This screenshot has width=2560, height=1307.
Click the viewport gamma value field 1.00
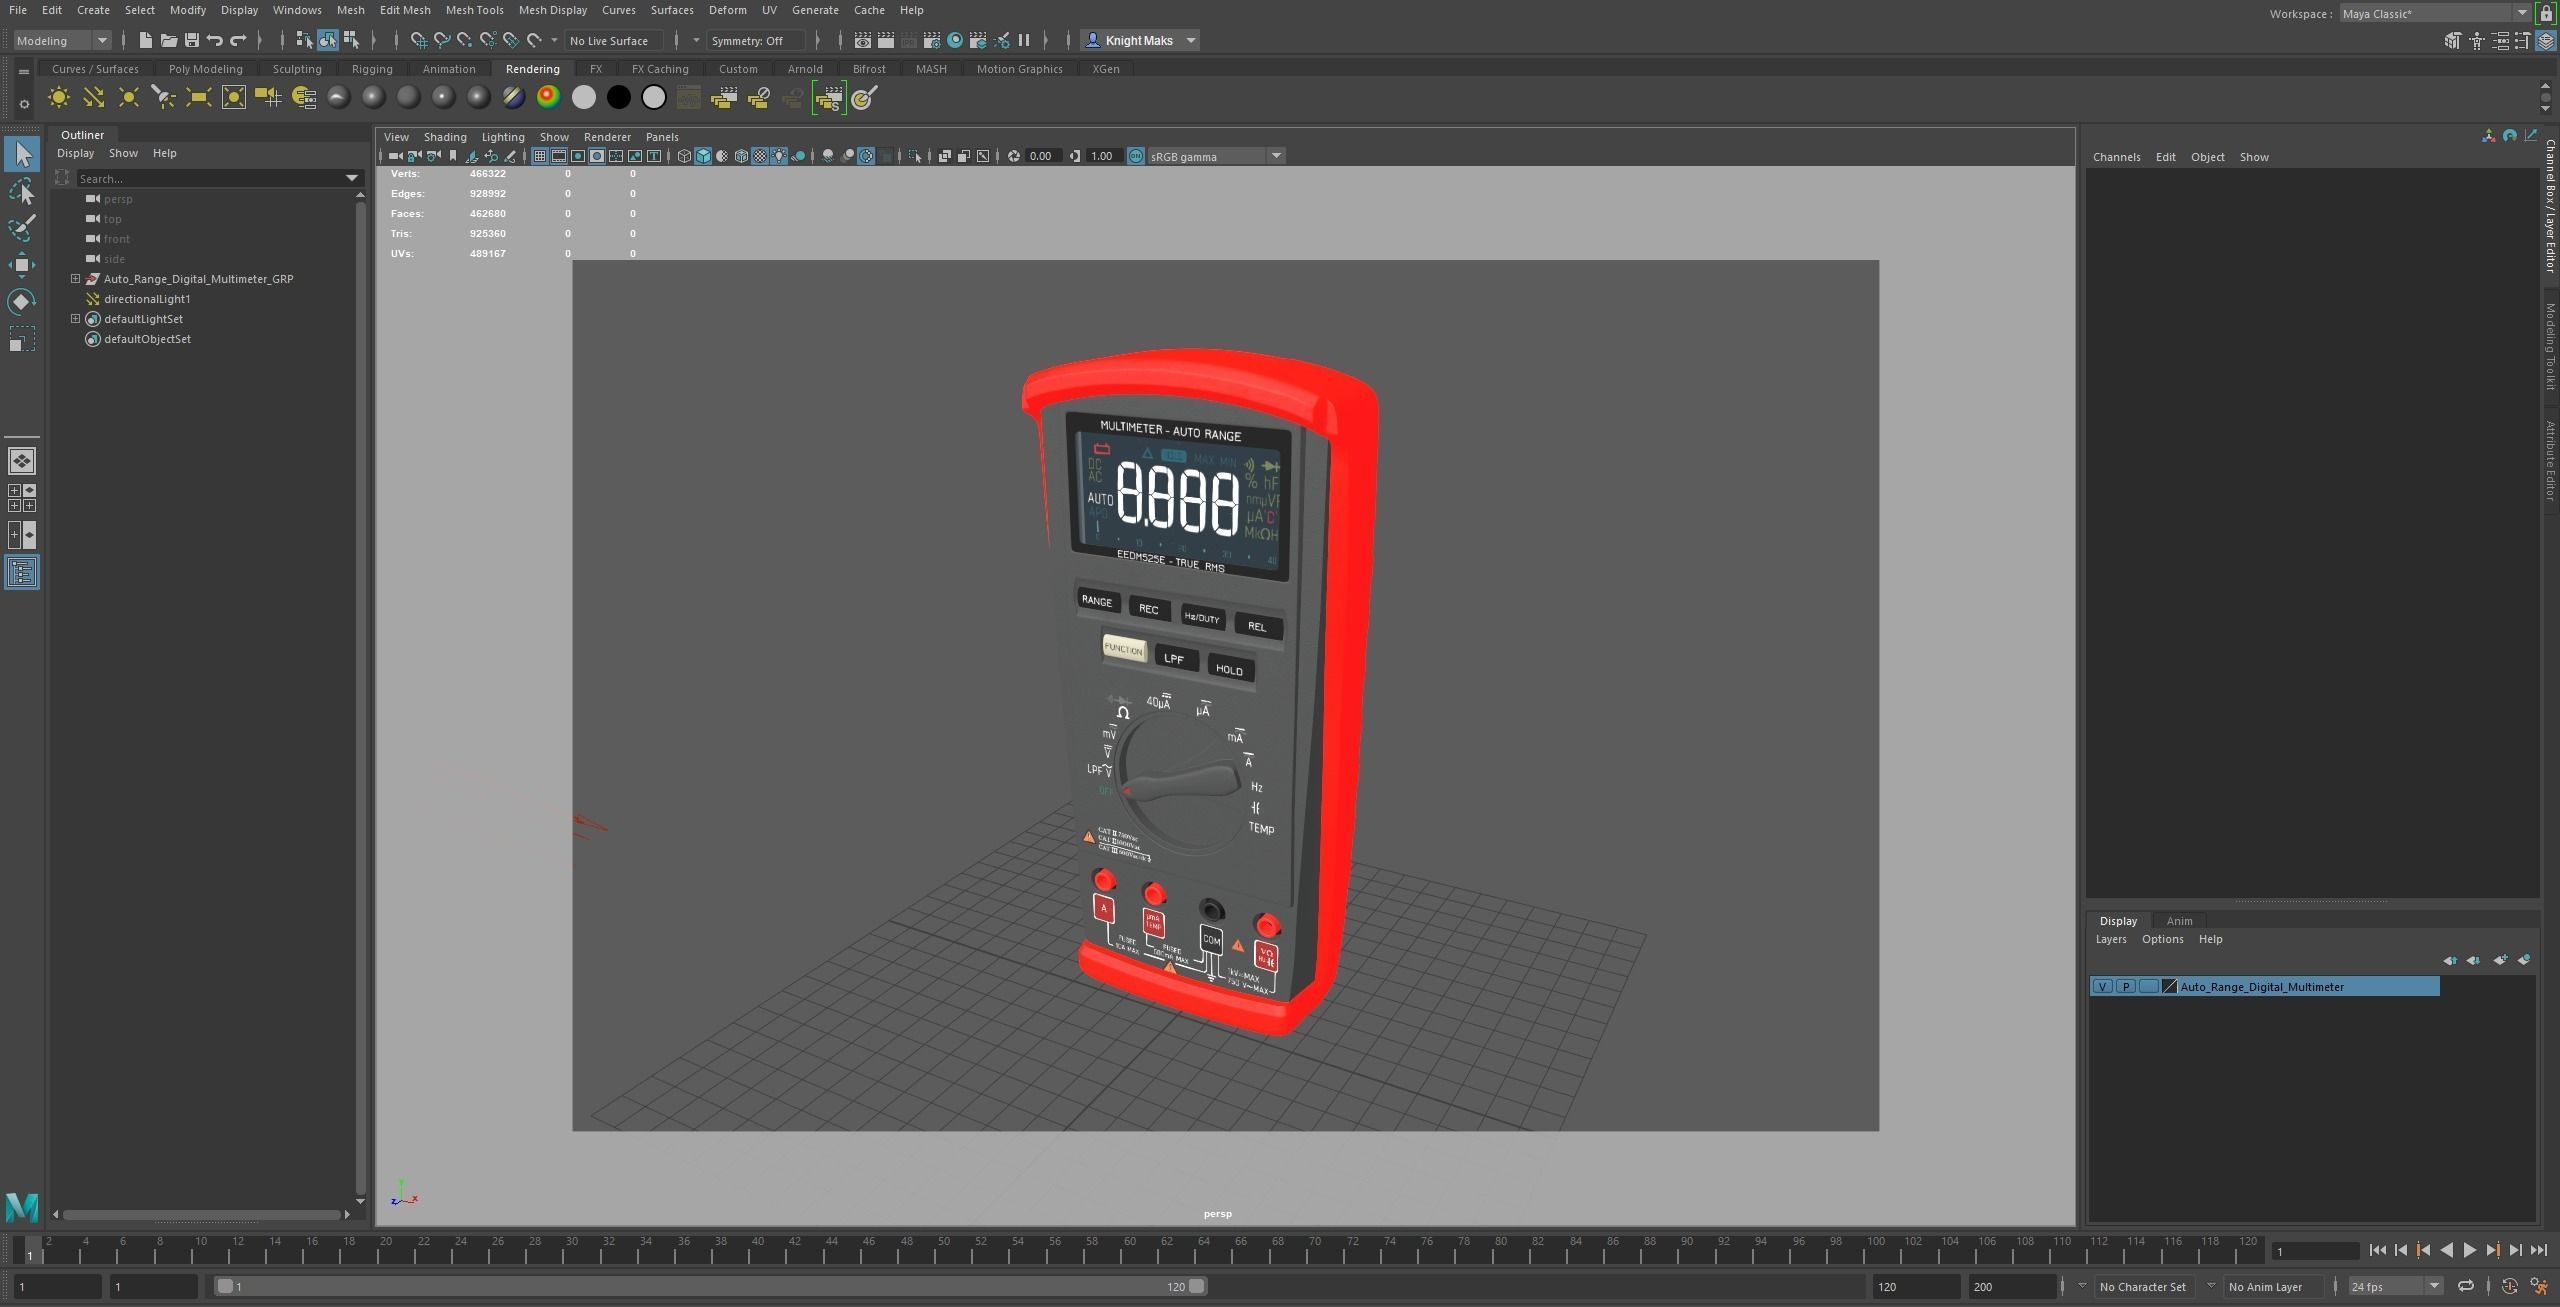(x=1103, y=156)
